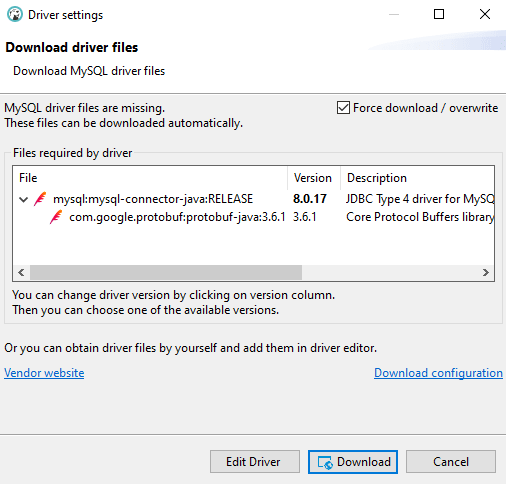Click the Cancel button
Viewport: 506px width, 484px height.
(x=451, y=462)
